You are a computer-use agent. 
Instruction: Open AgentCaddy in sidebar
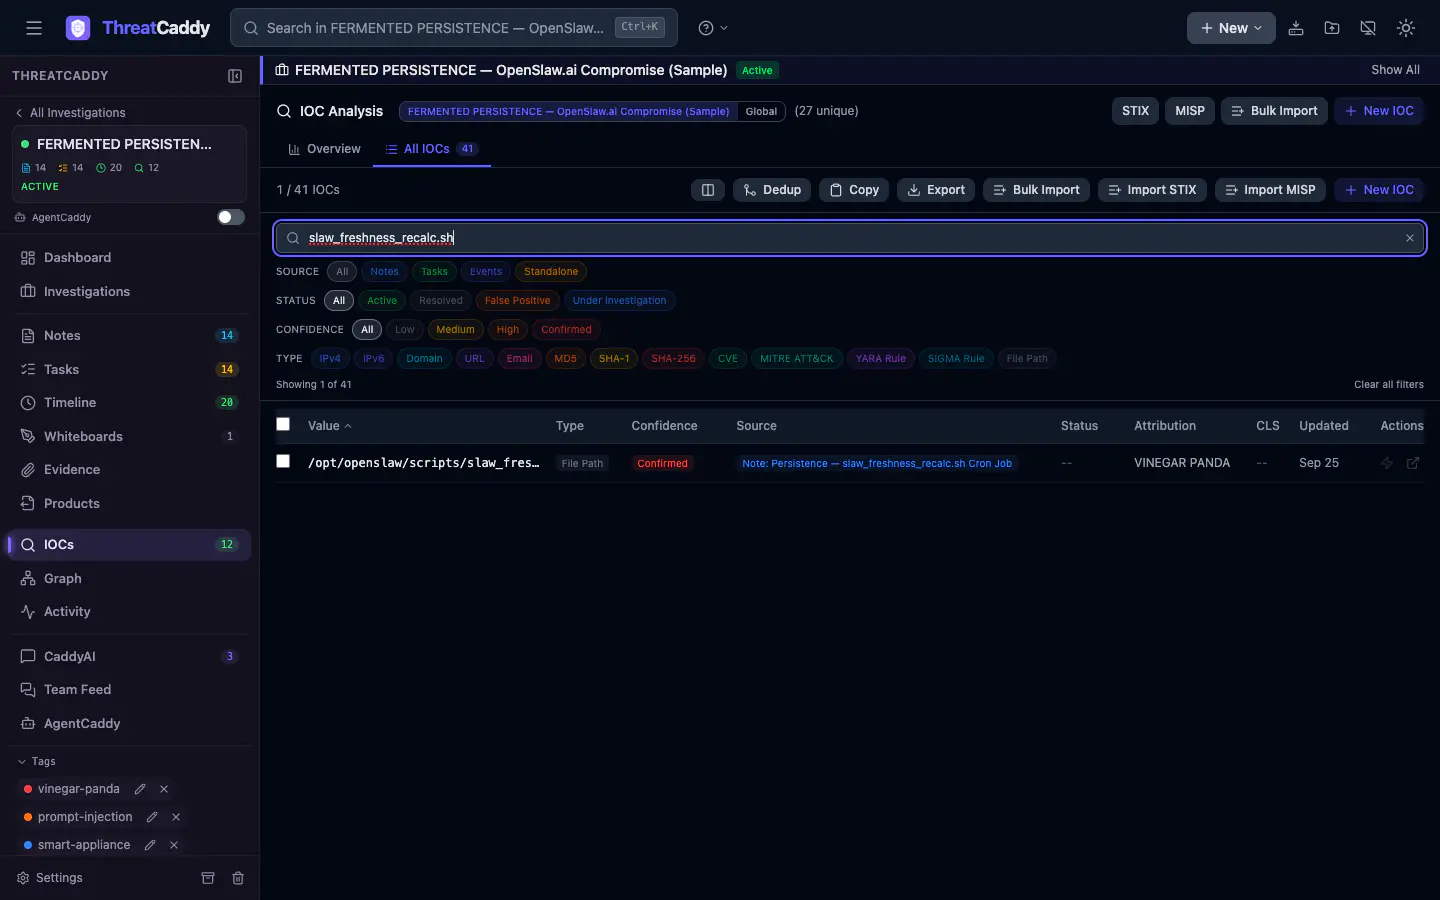(x=130, y=724)
